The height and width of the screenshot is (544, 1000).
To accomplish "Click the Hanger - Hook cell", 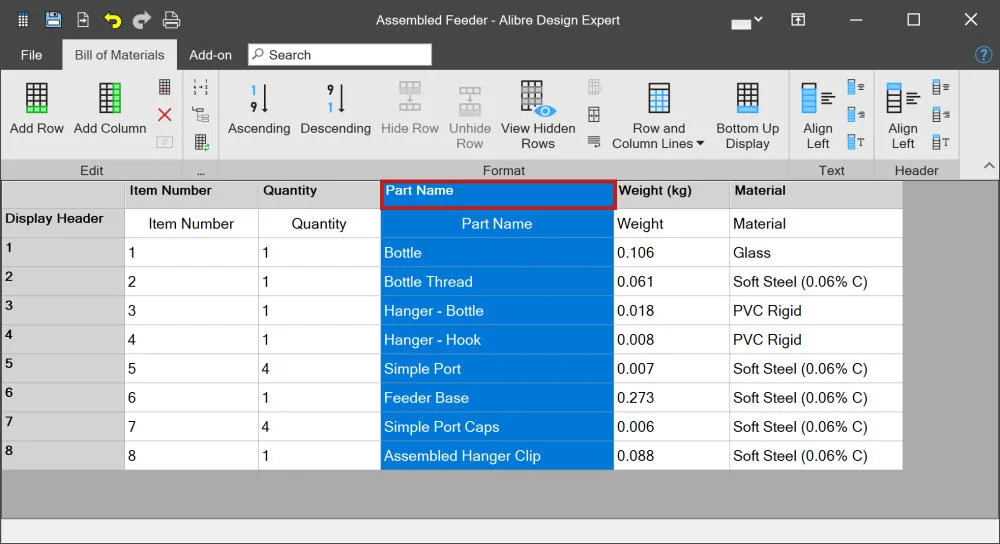I will tap(497, 339).
